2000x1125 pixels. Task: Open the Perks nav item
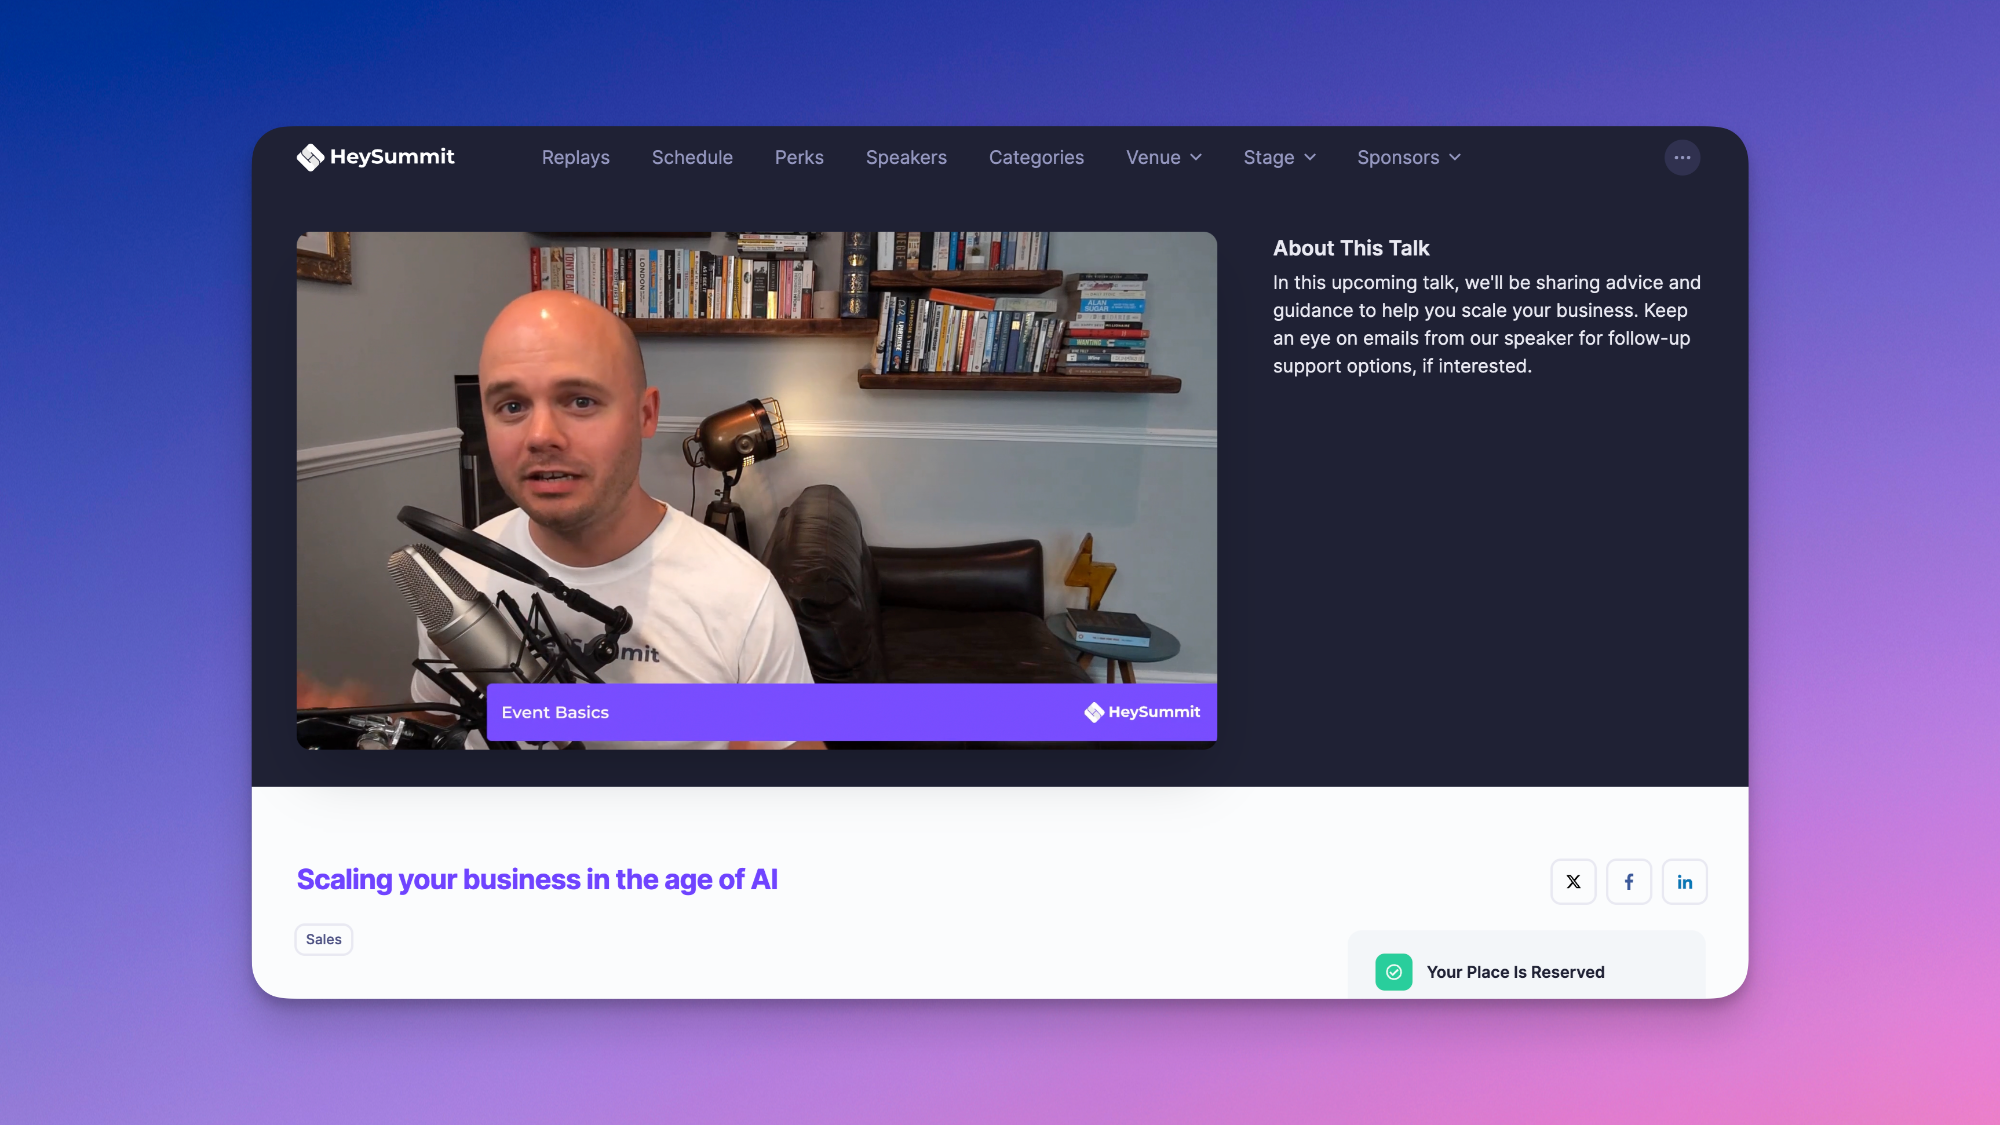coord(799,157)
